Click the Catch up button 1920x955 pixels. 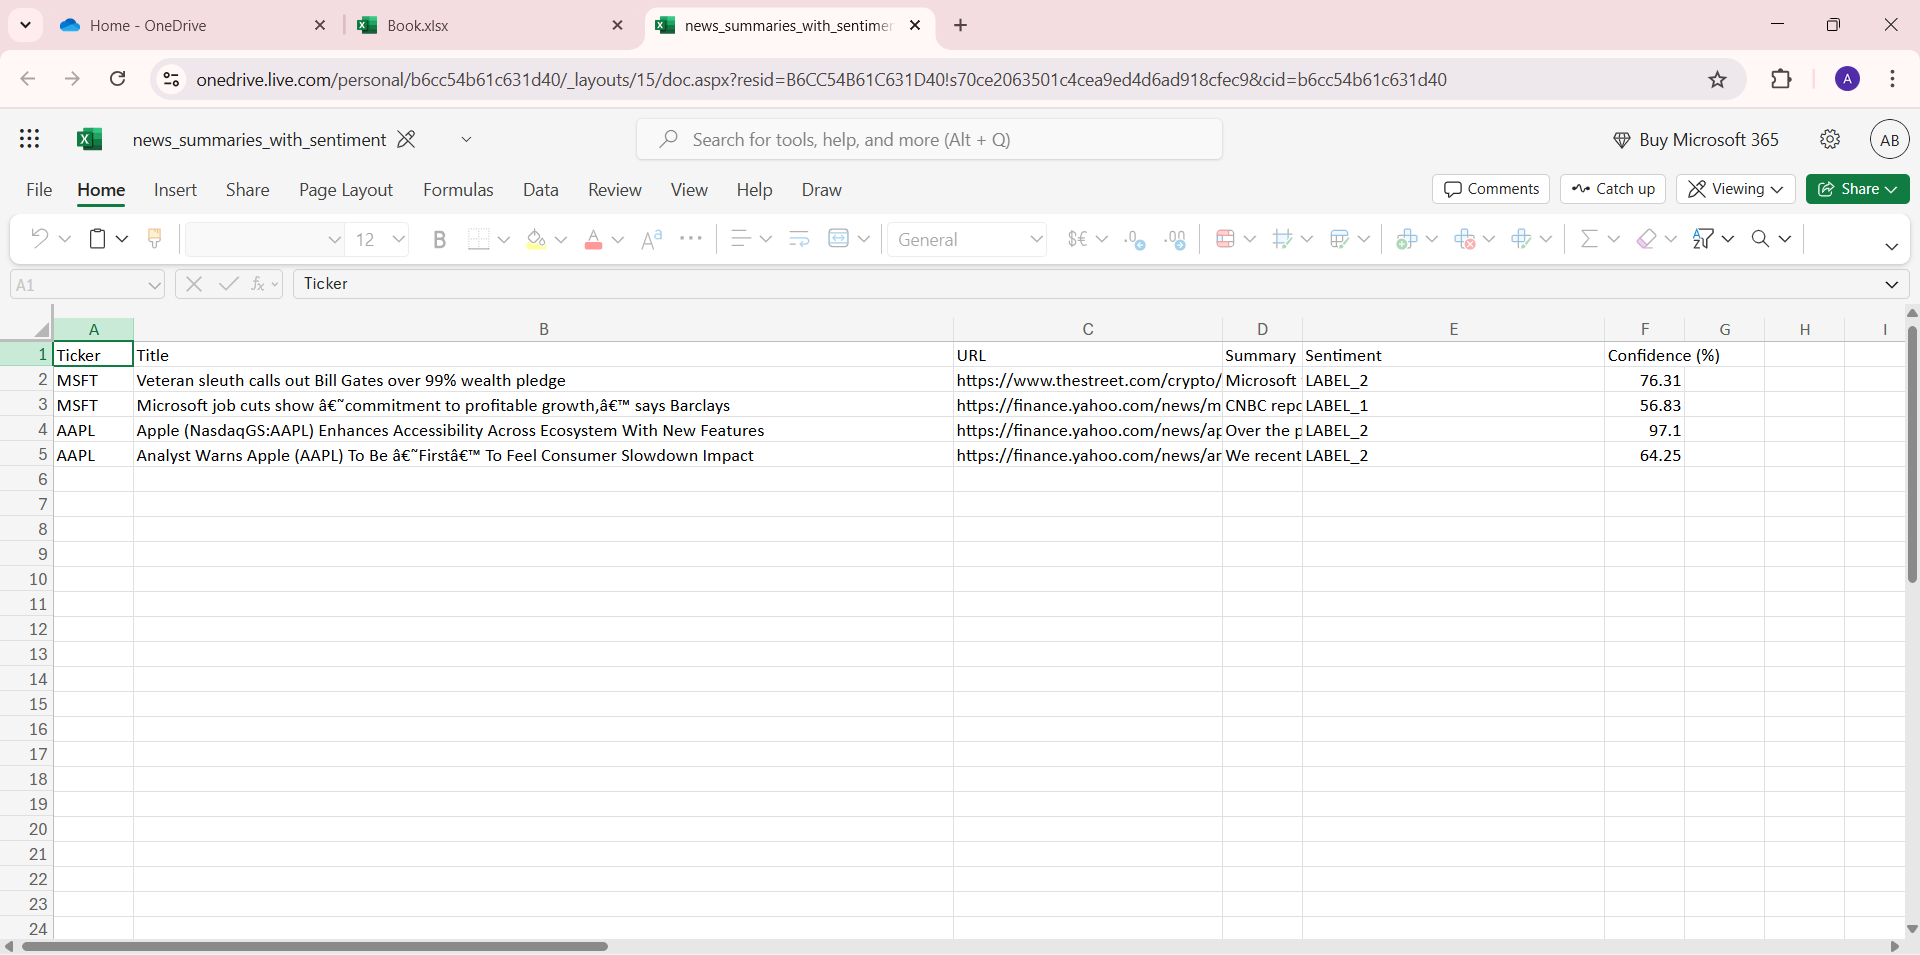(1612, 189)
